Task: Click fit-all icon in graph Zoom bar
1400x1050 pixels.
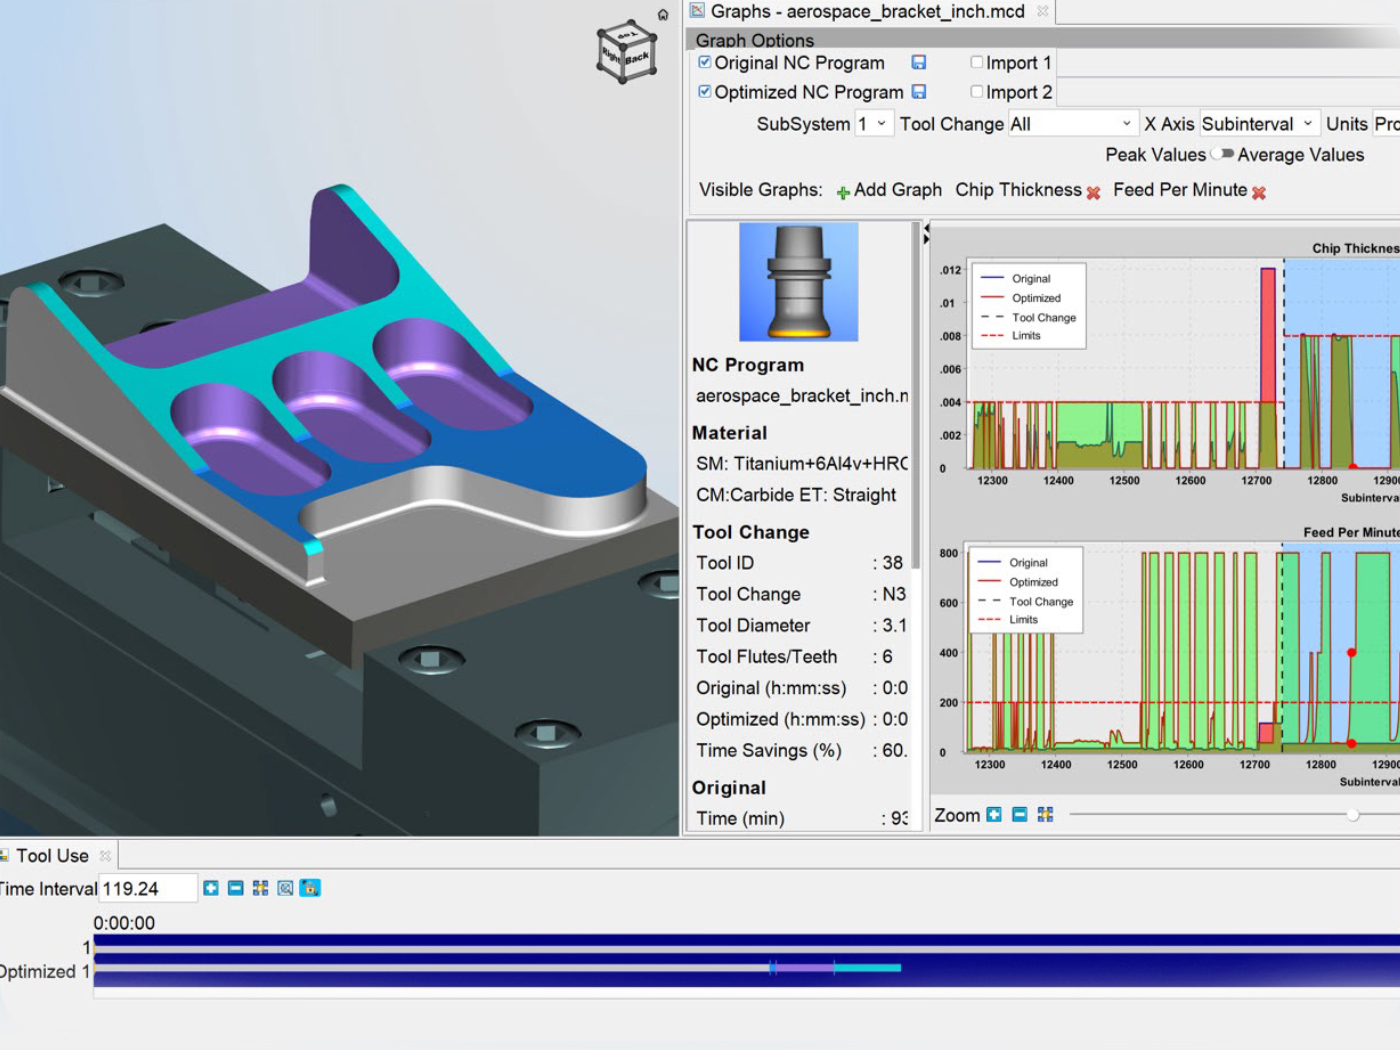Action: pos(1045,815)
